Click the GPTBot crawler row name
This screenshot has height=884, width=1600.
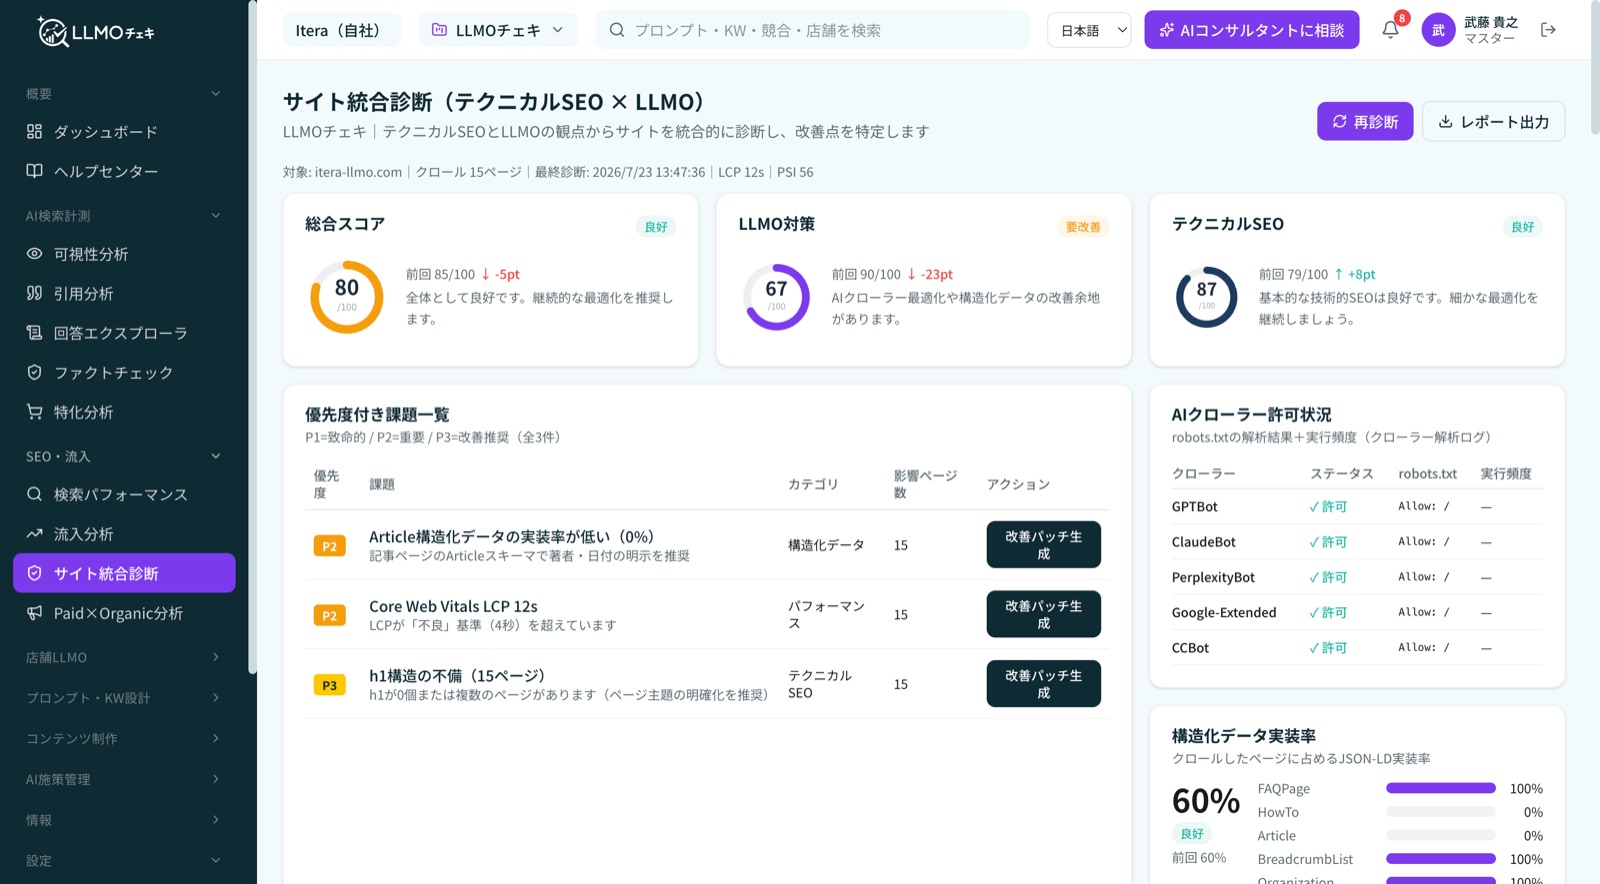point(1195,506)
